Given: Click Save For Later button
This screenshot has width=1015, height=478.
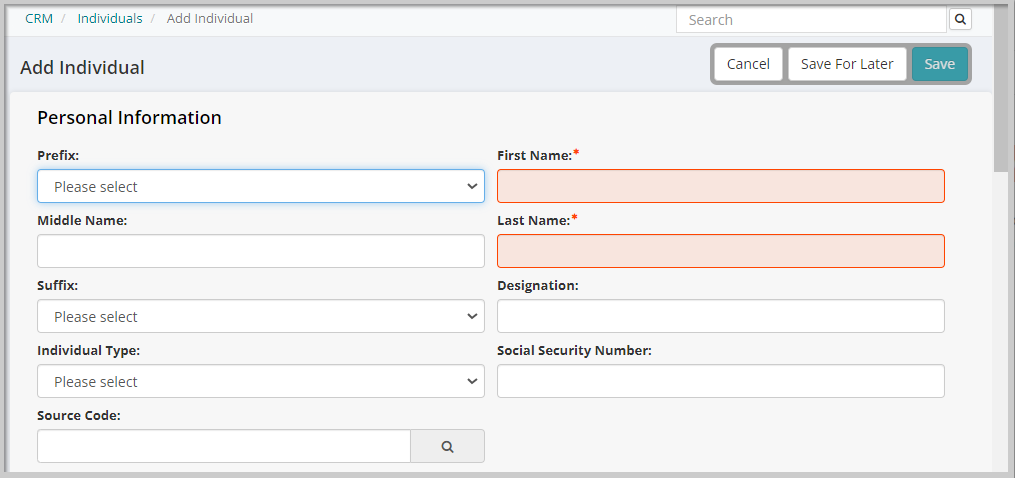Looking at the screenshot, I should (847, 64).
